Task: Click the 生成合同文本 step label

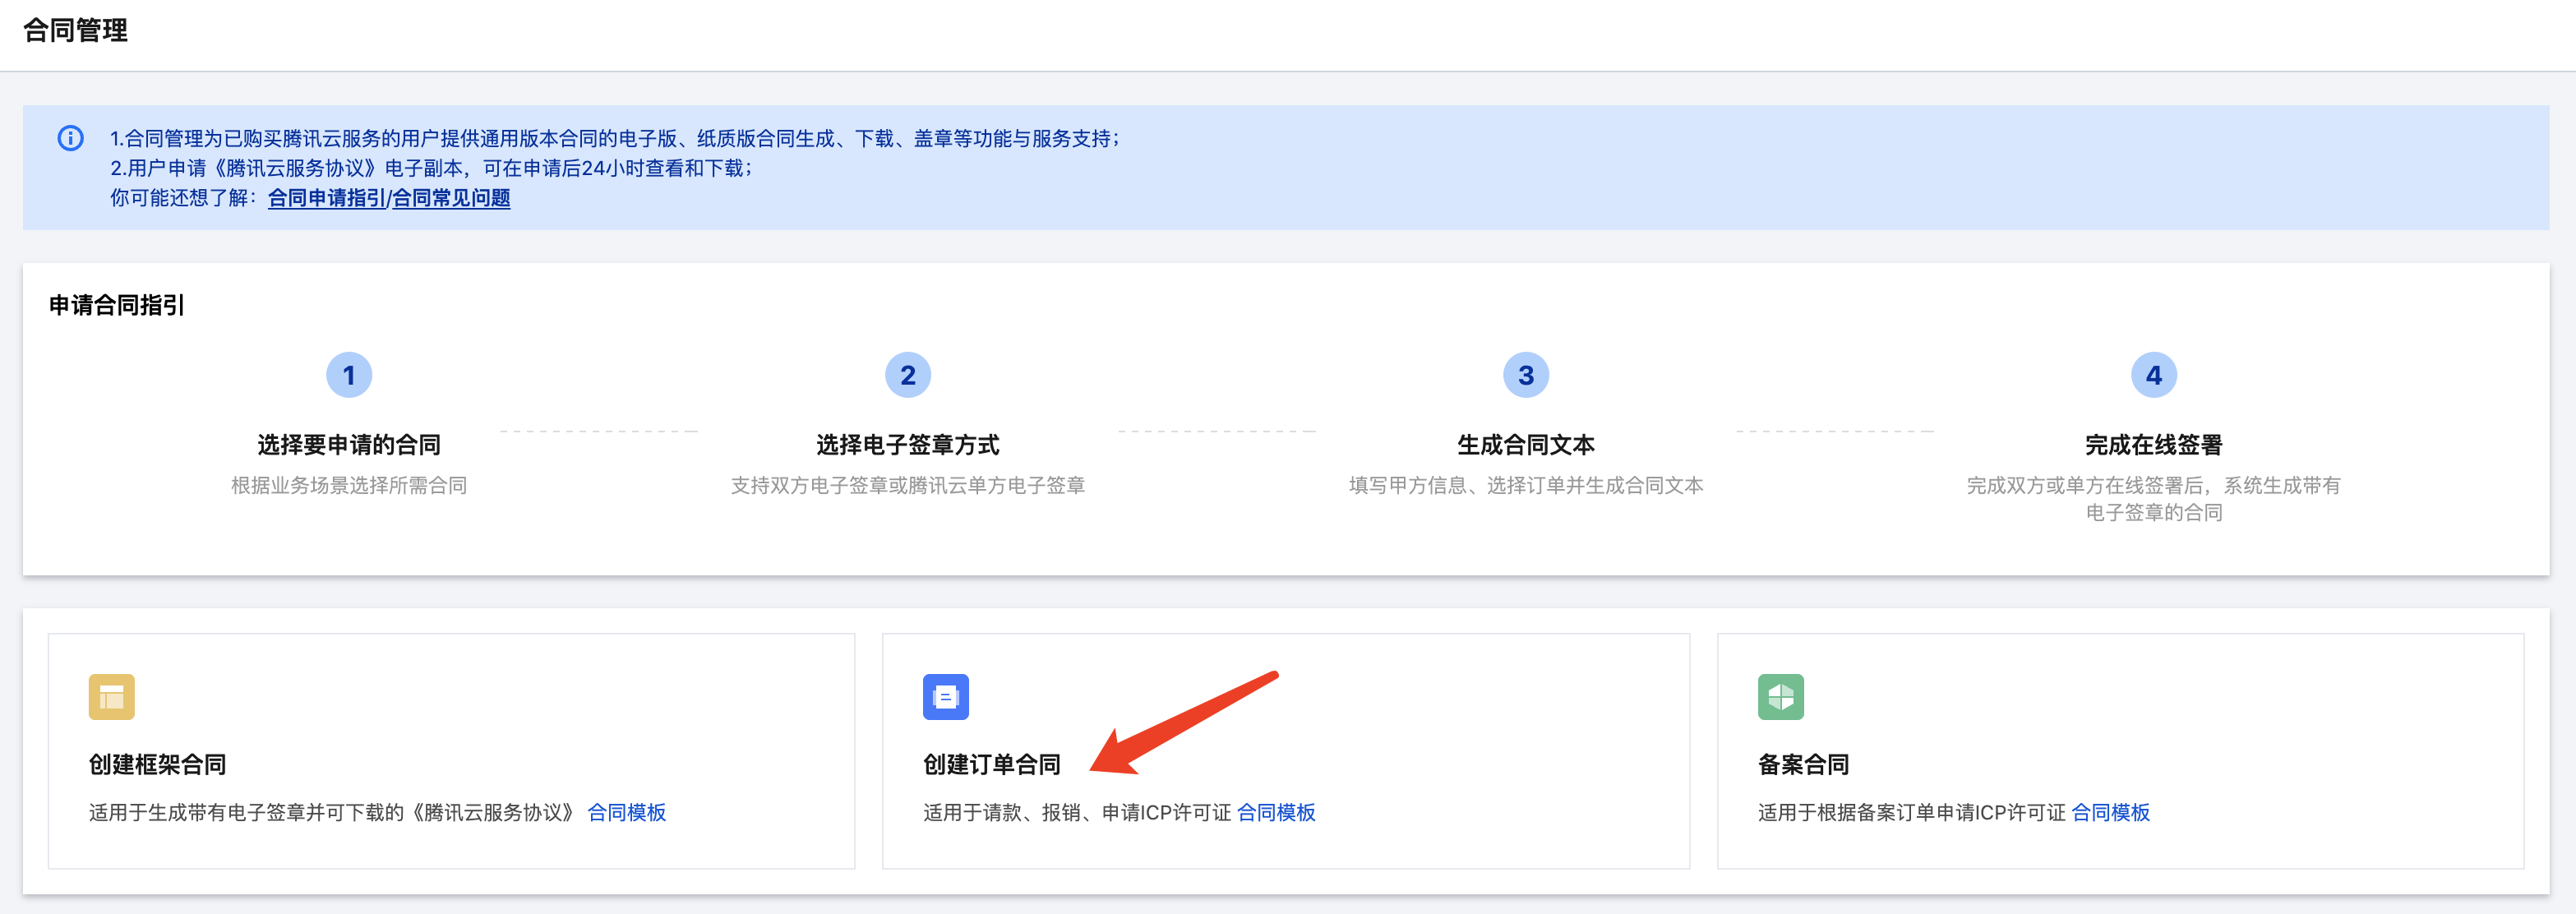Action: click(1525, 445)
